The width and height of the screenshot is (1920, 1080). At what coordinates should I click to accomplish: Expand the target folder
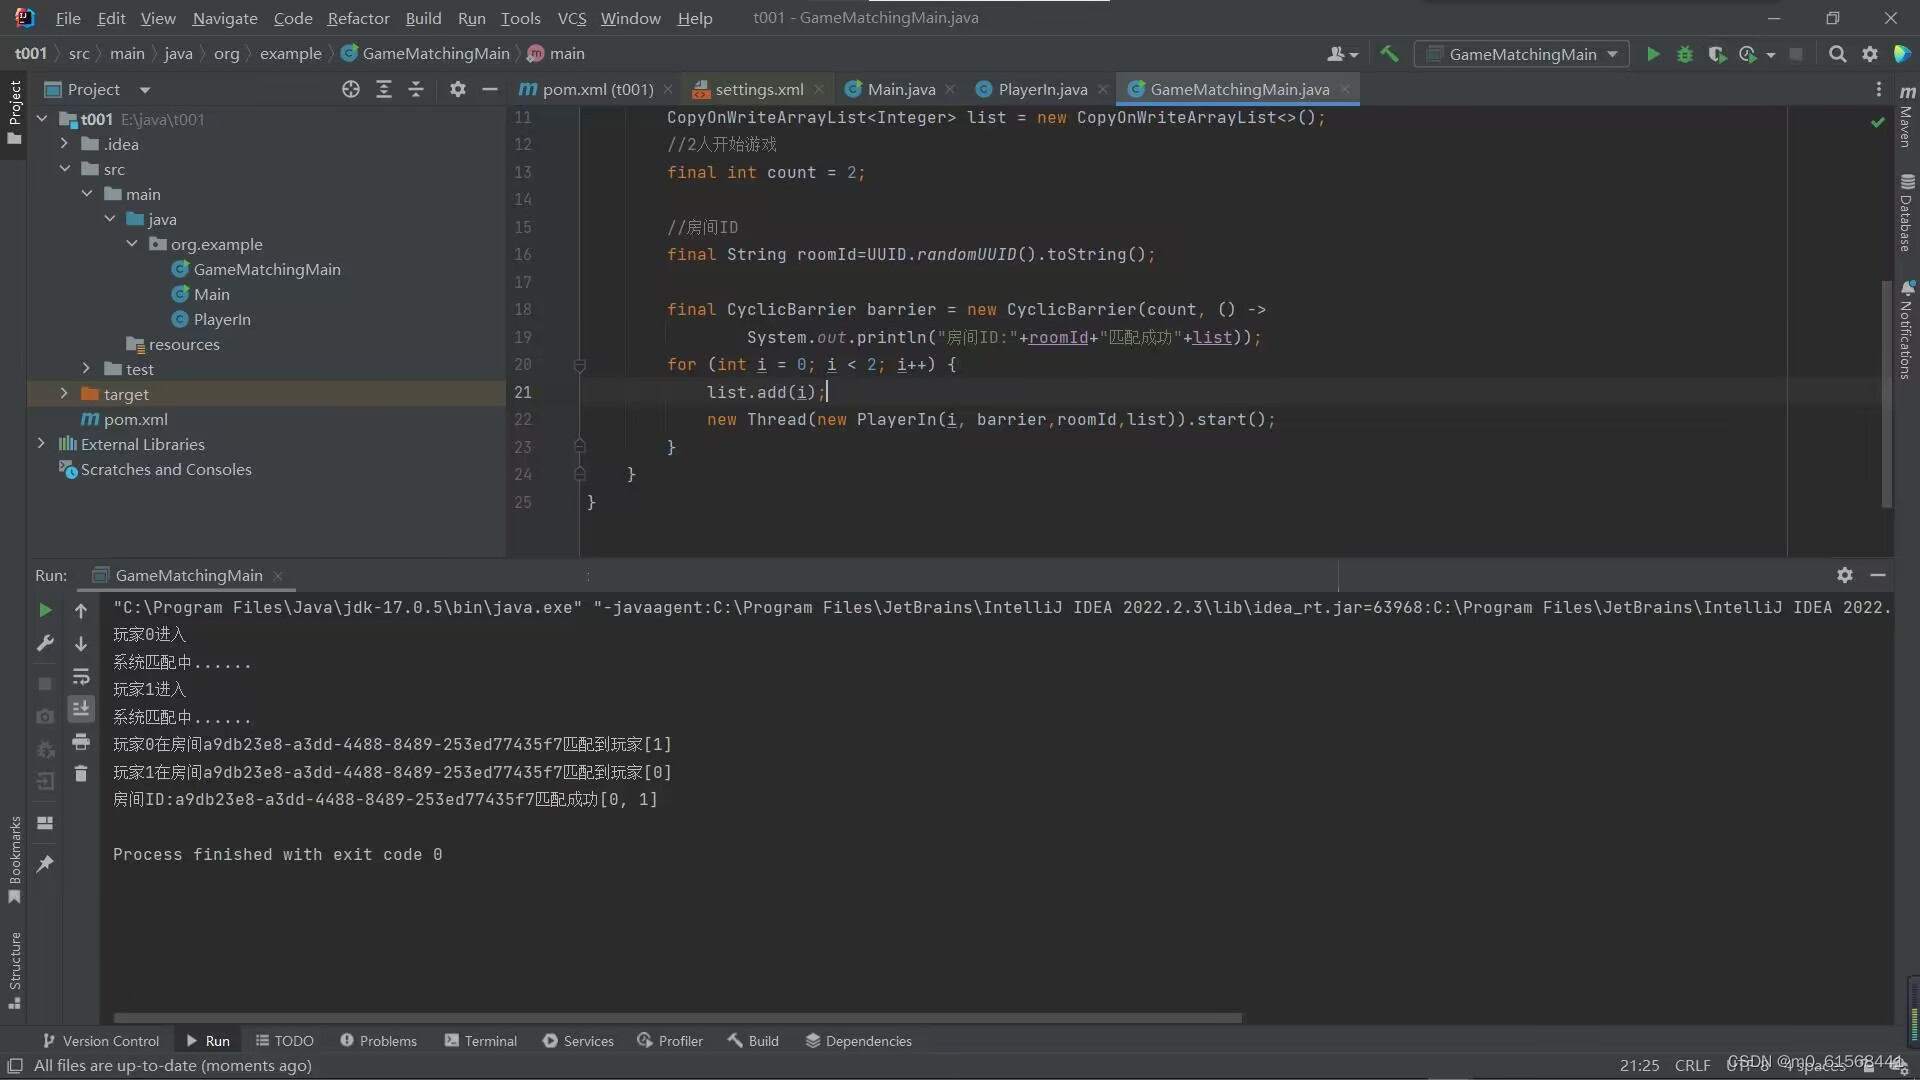64,394
